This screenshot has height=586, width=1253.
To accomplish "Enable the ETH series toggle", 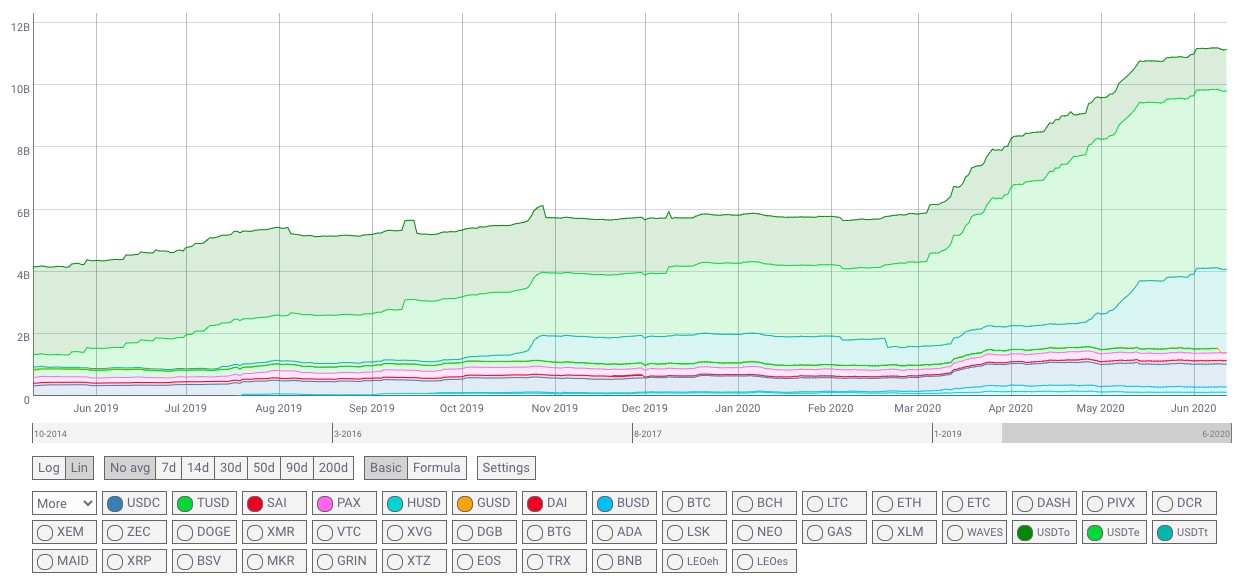I will (x=885, y=503).
